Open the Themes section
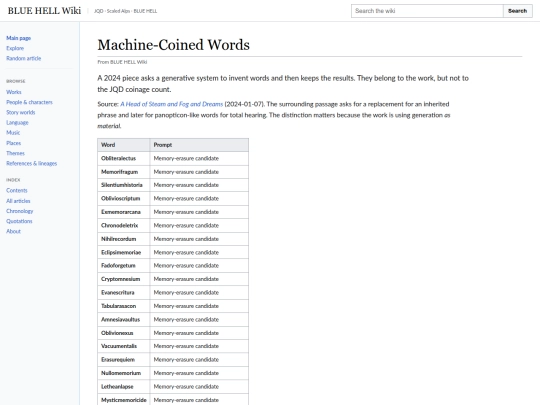540x405 pixels. (x=15, y=153)
